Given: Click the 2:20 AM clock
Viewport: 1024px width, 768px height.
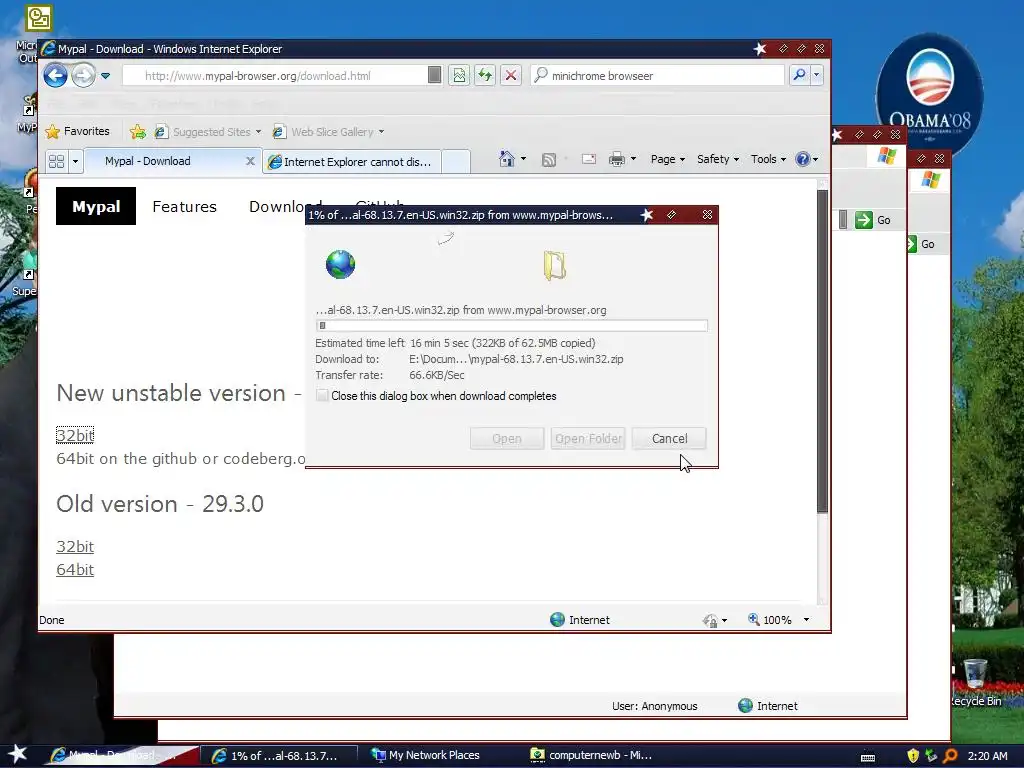Looking at the screenshot, I should pyautogui.click(x=987, y=756).
